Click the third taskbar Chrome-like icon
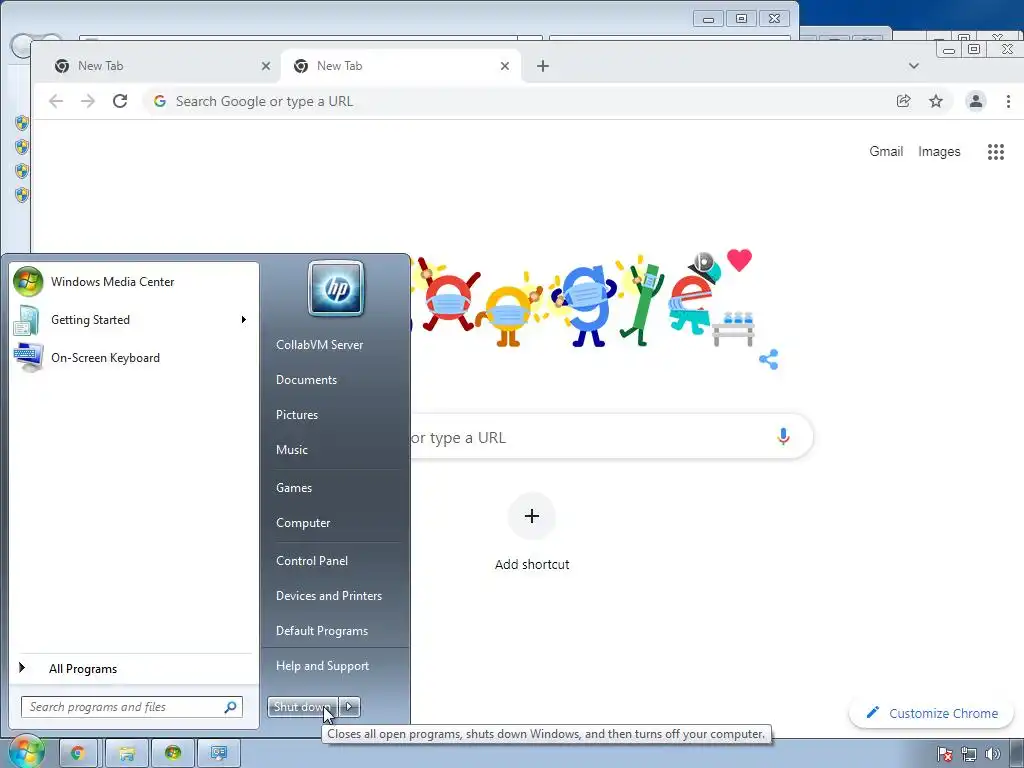 (x=173, y=753)
